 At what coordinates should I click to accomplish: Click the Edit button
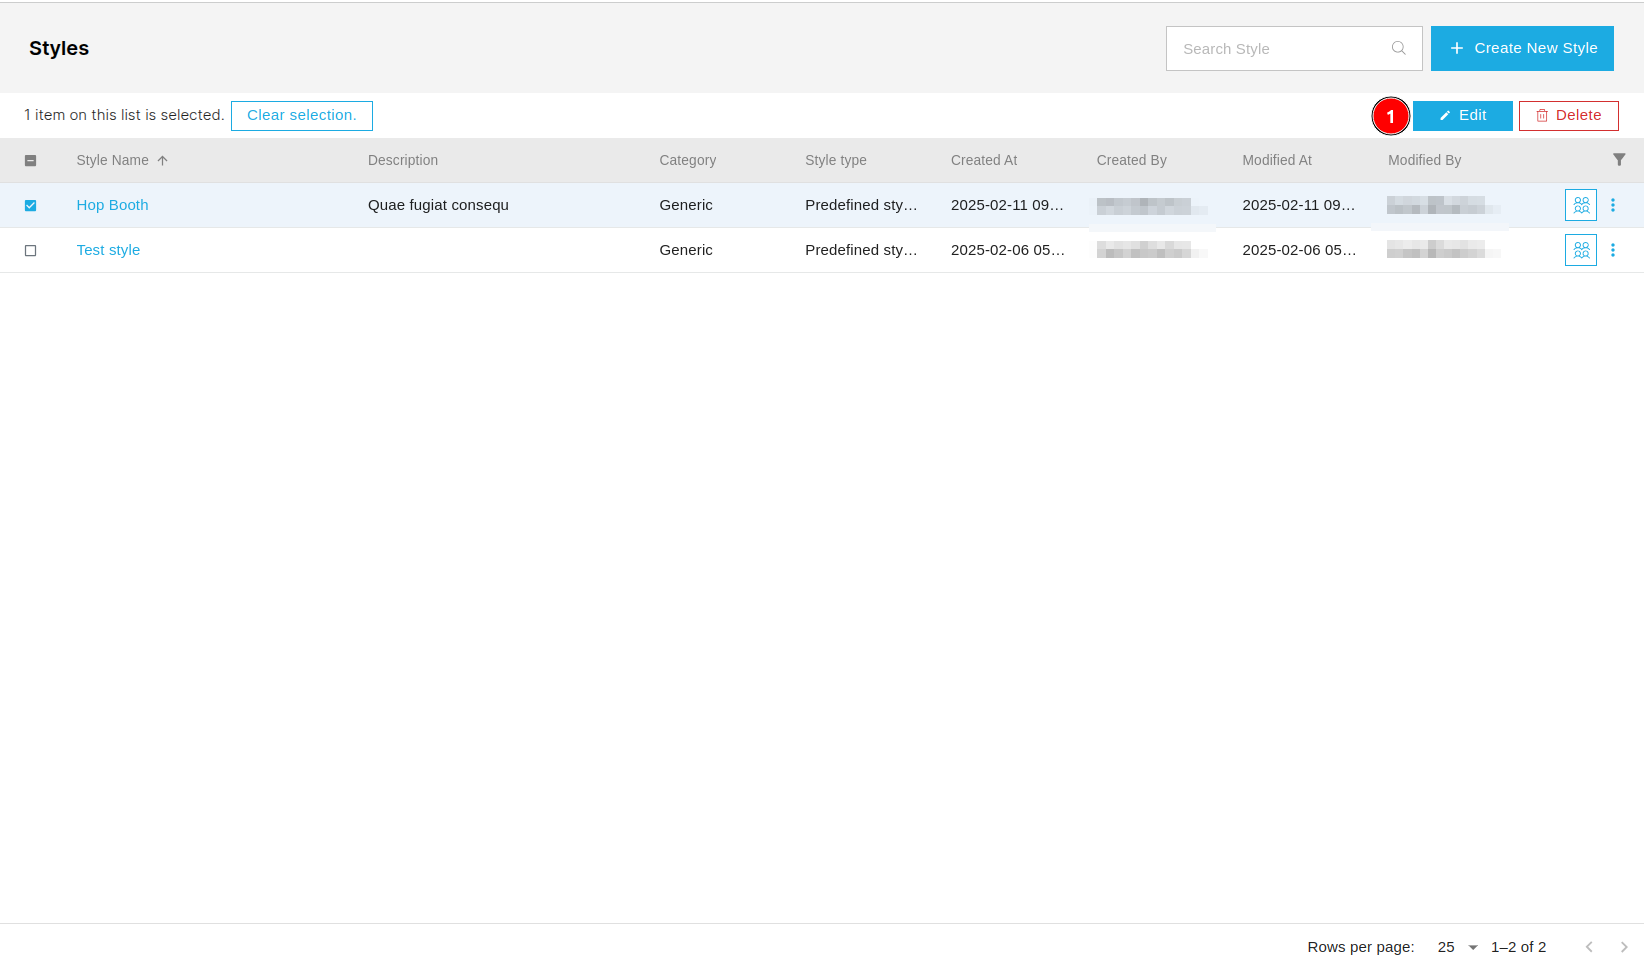click(x=1463, y=116)
